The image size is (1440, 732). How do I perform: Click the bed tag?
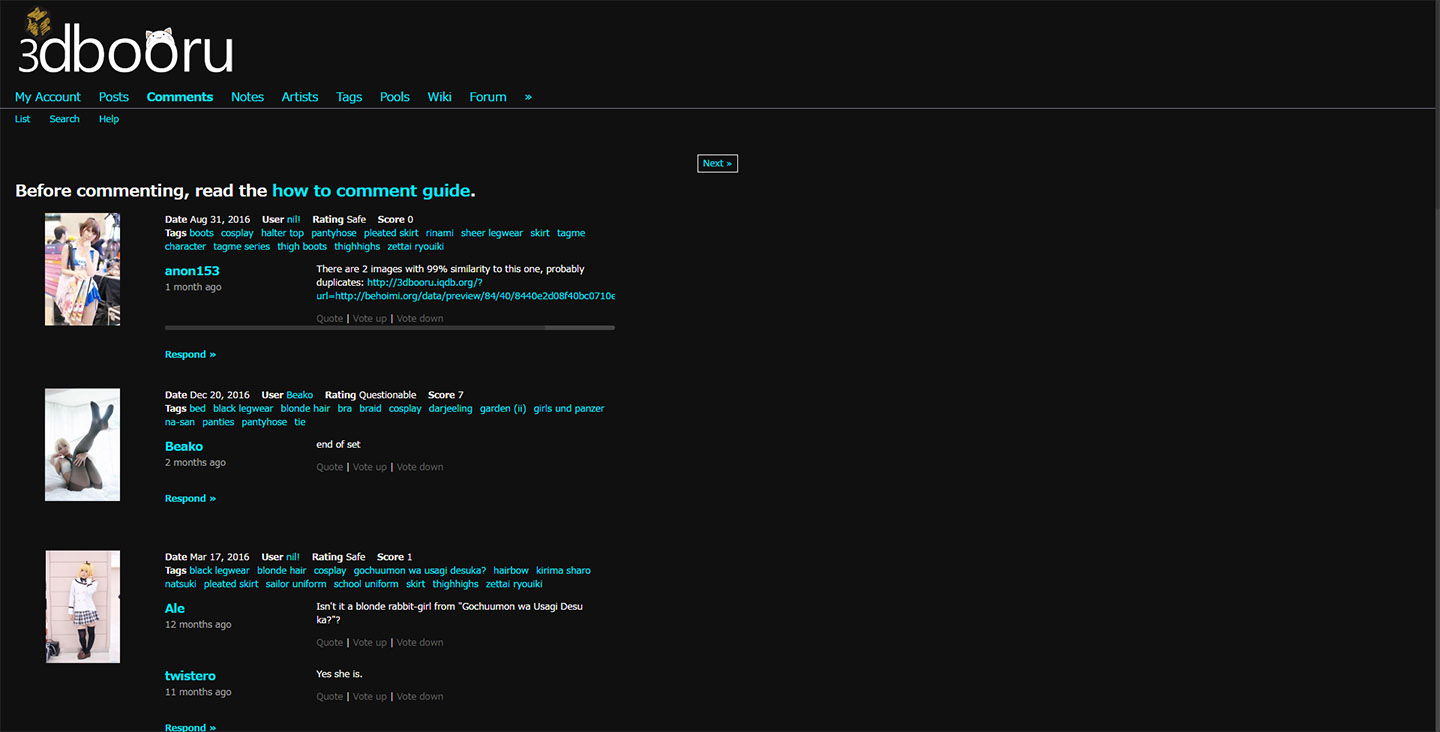(x=198, y=409)
